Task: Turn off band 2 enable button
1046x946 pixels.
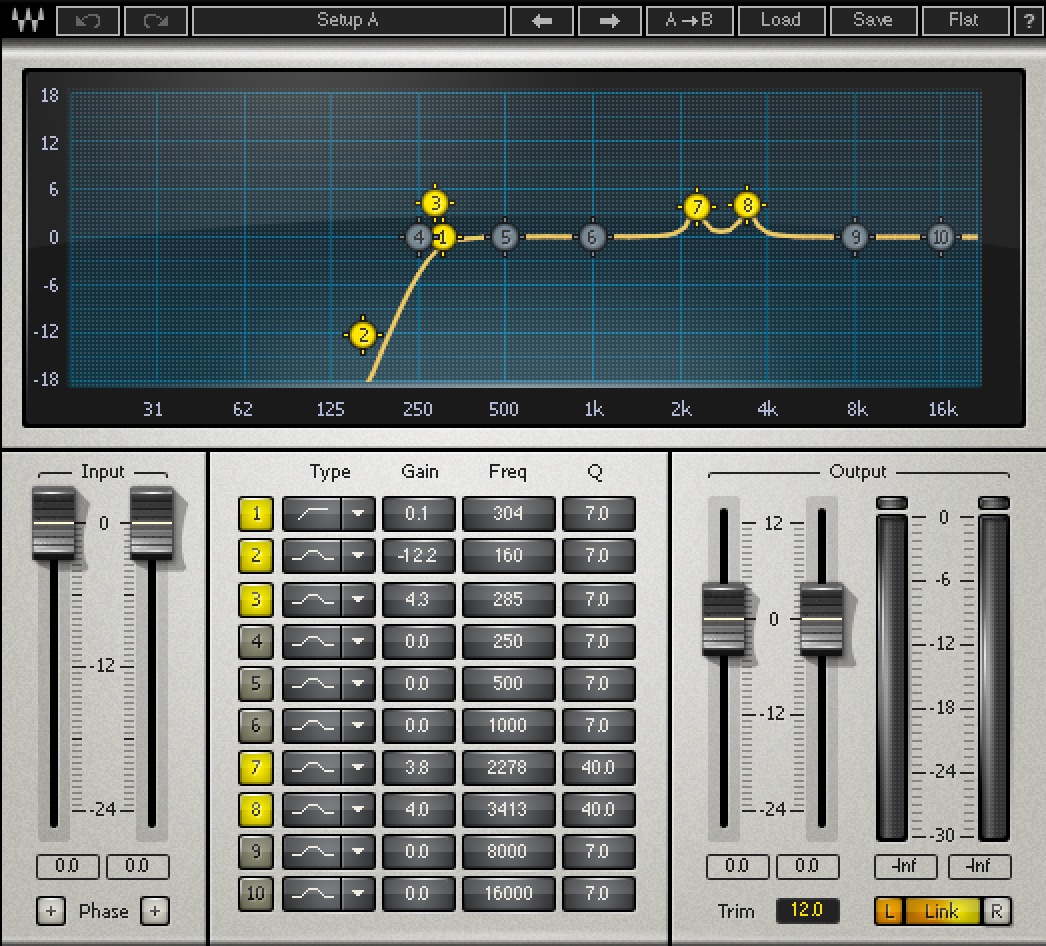Action: [256, 556]
